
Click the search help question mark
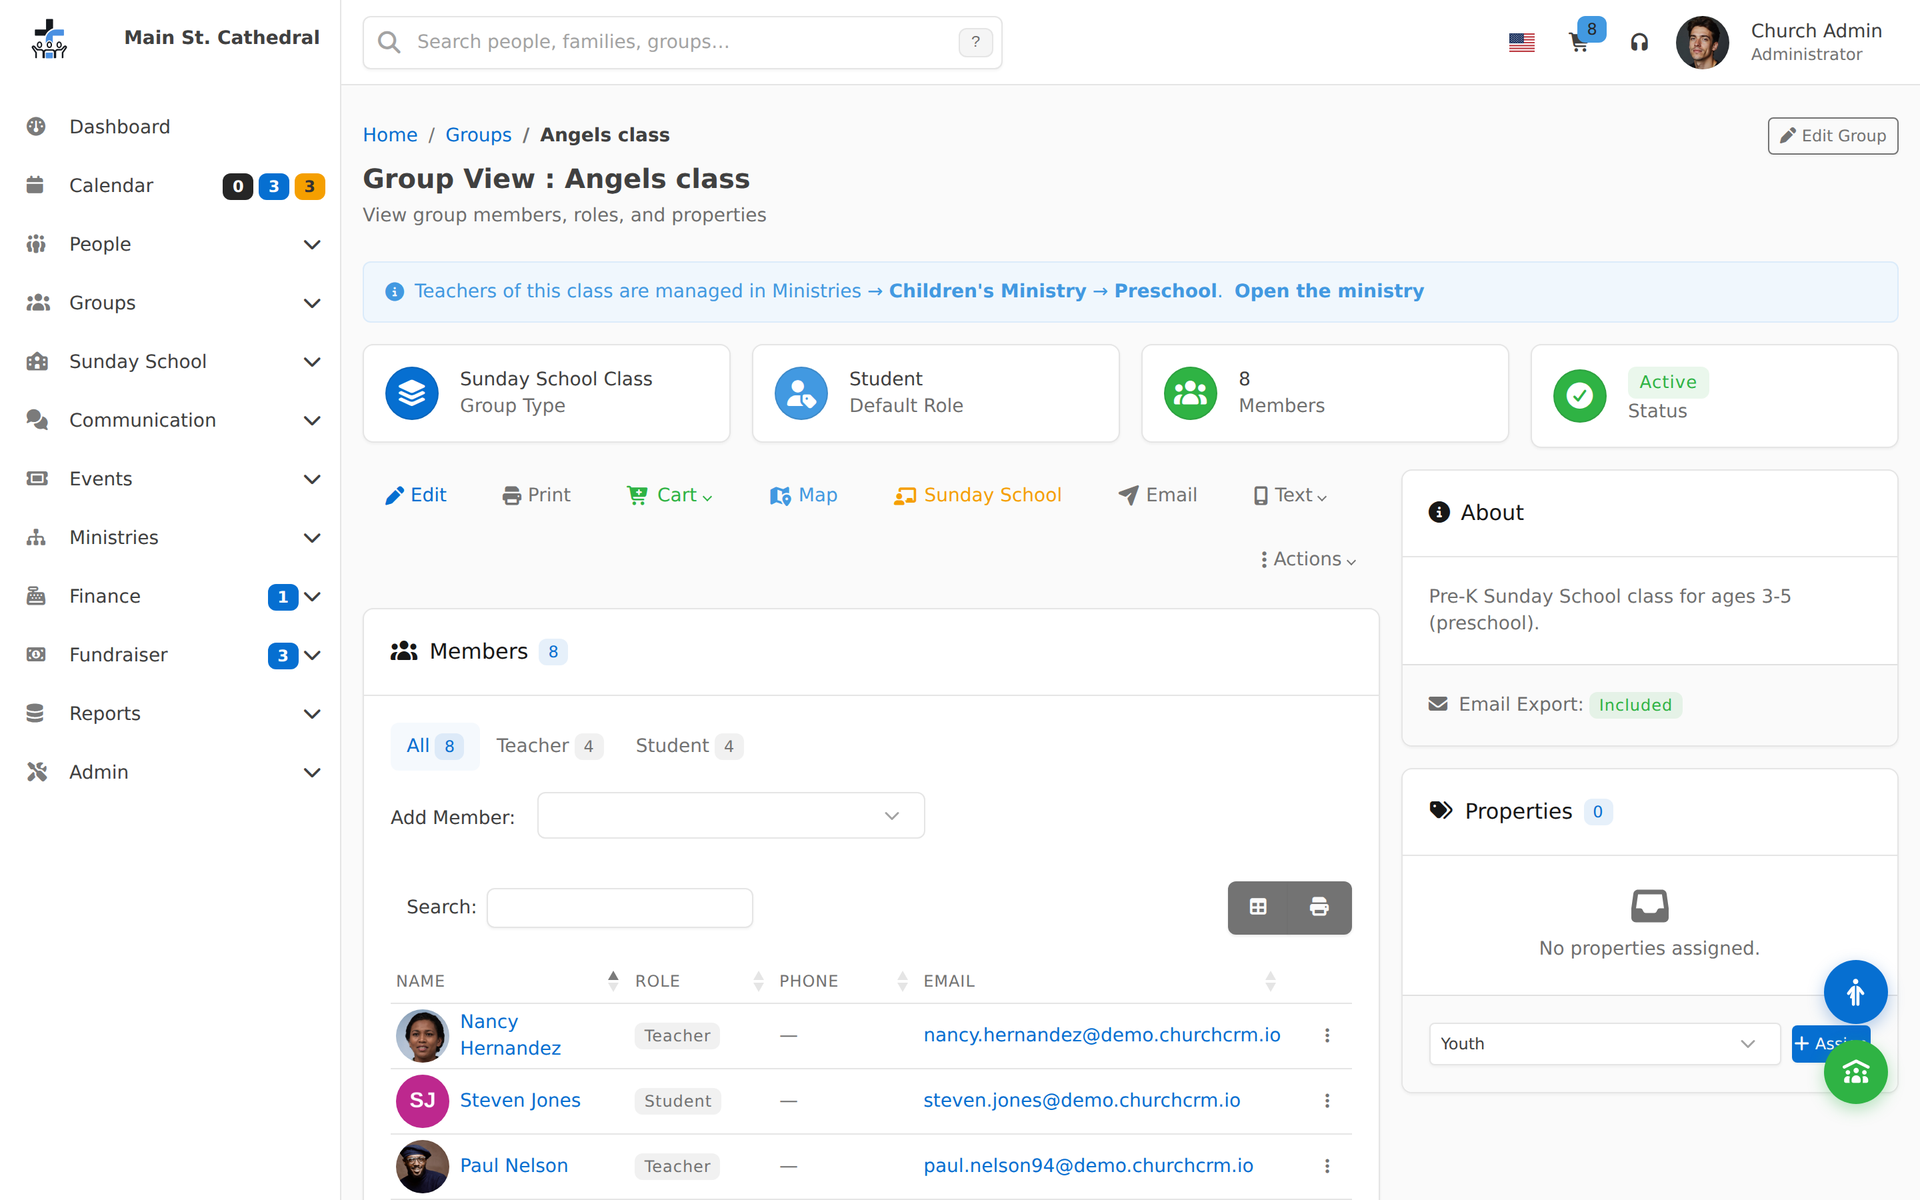pos(975,42)
